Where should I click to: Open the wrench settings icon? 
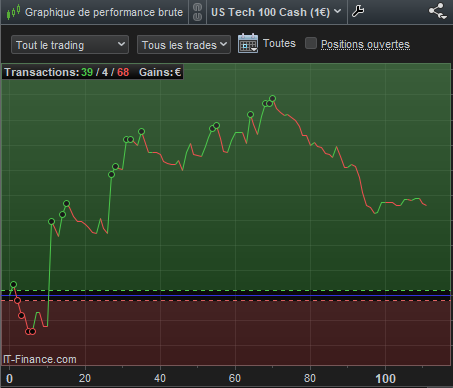pos(358,12)
